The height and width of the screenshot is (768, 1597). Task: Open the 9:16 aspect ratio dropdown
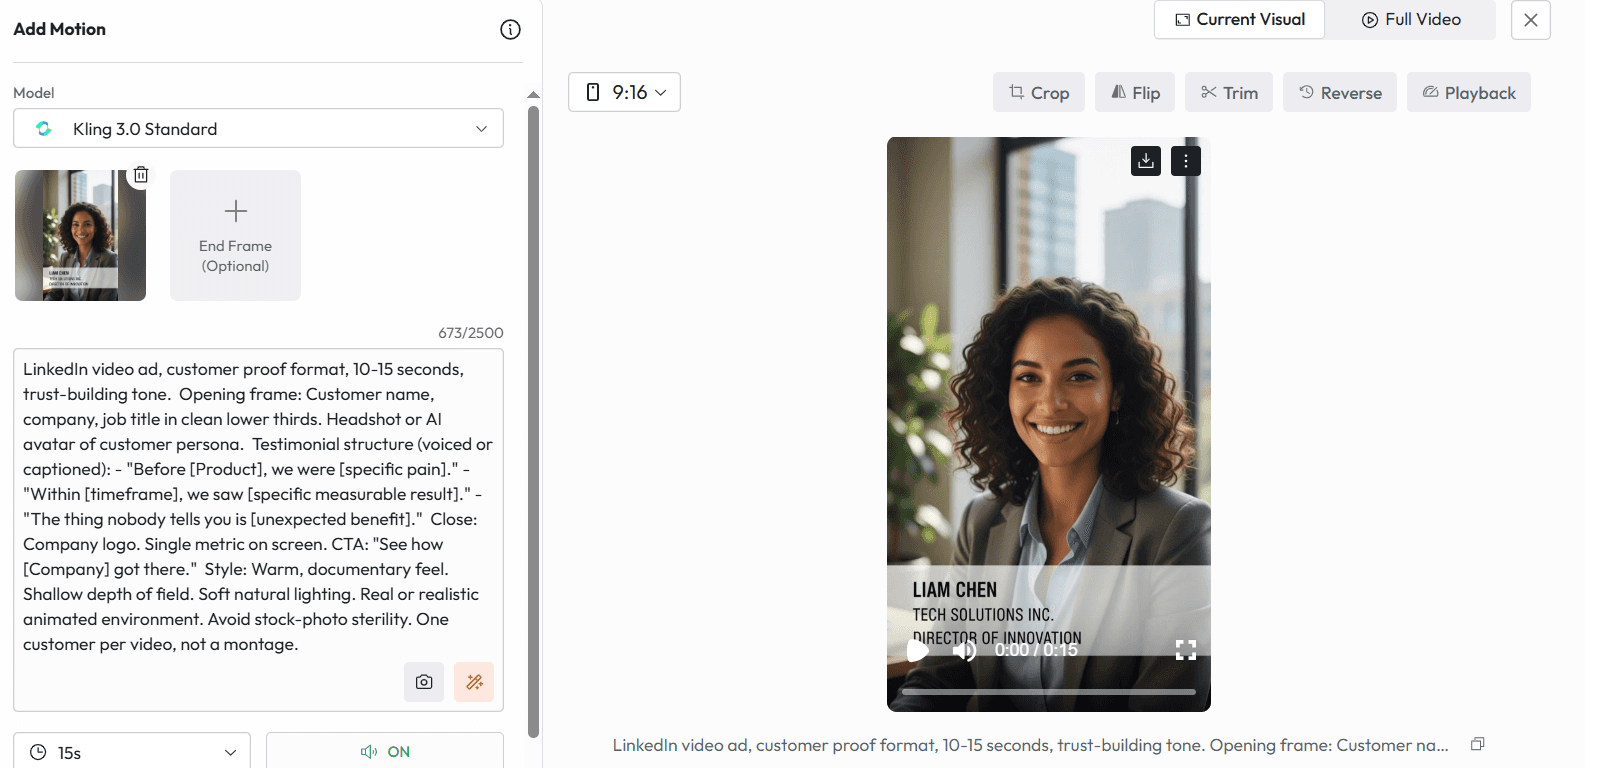click(624, 92)
